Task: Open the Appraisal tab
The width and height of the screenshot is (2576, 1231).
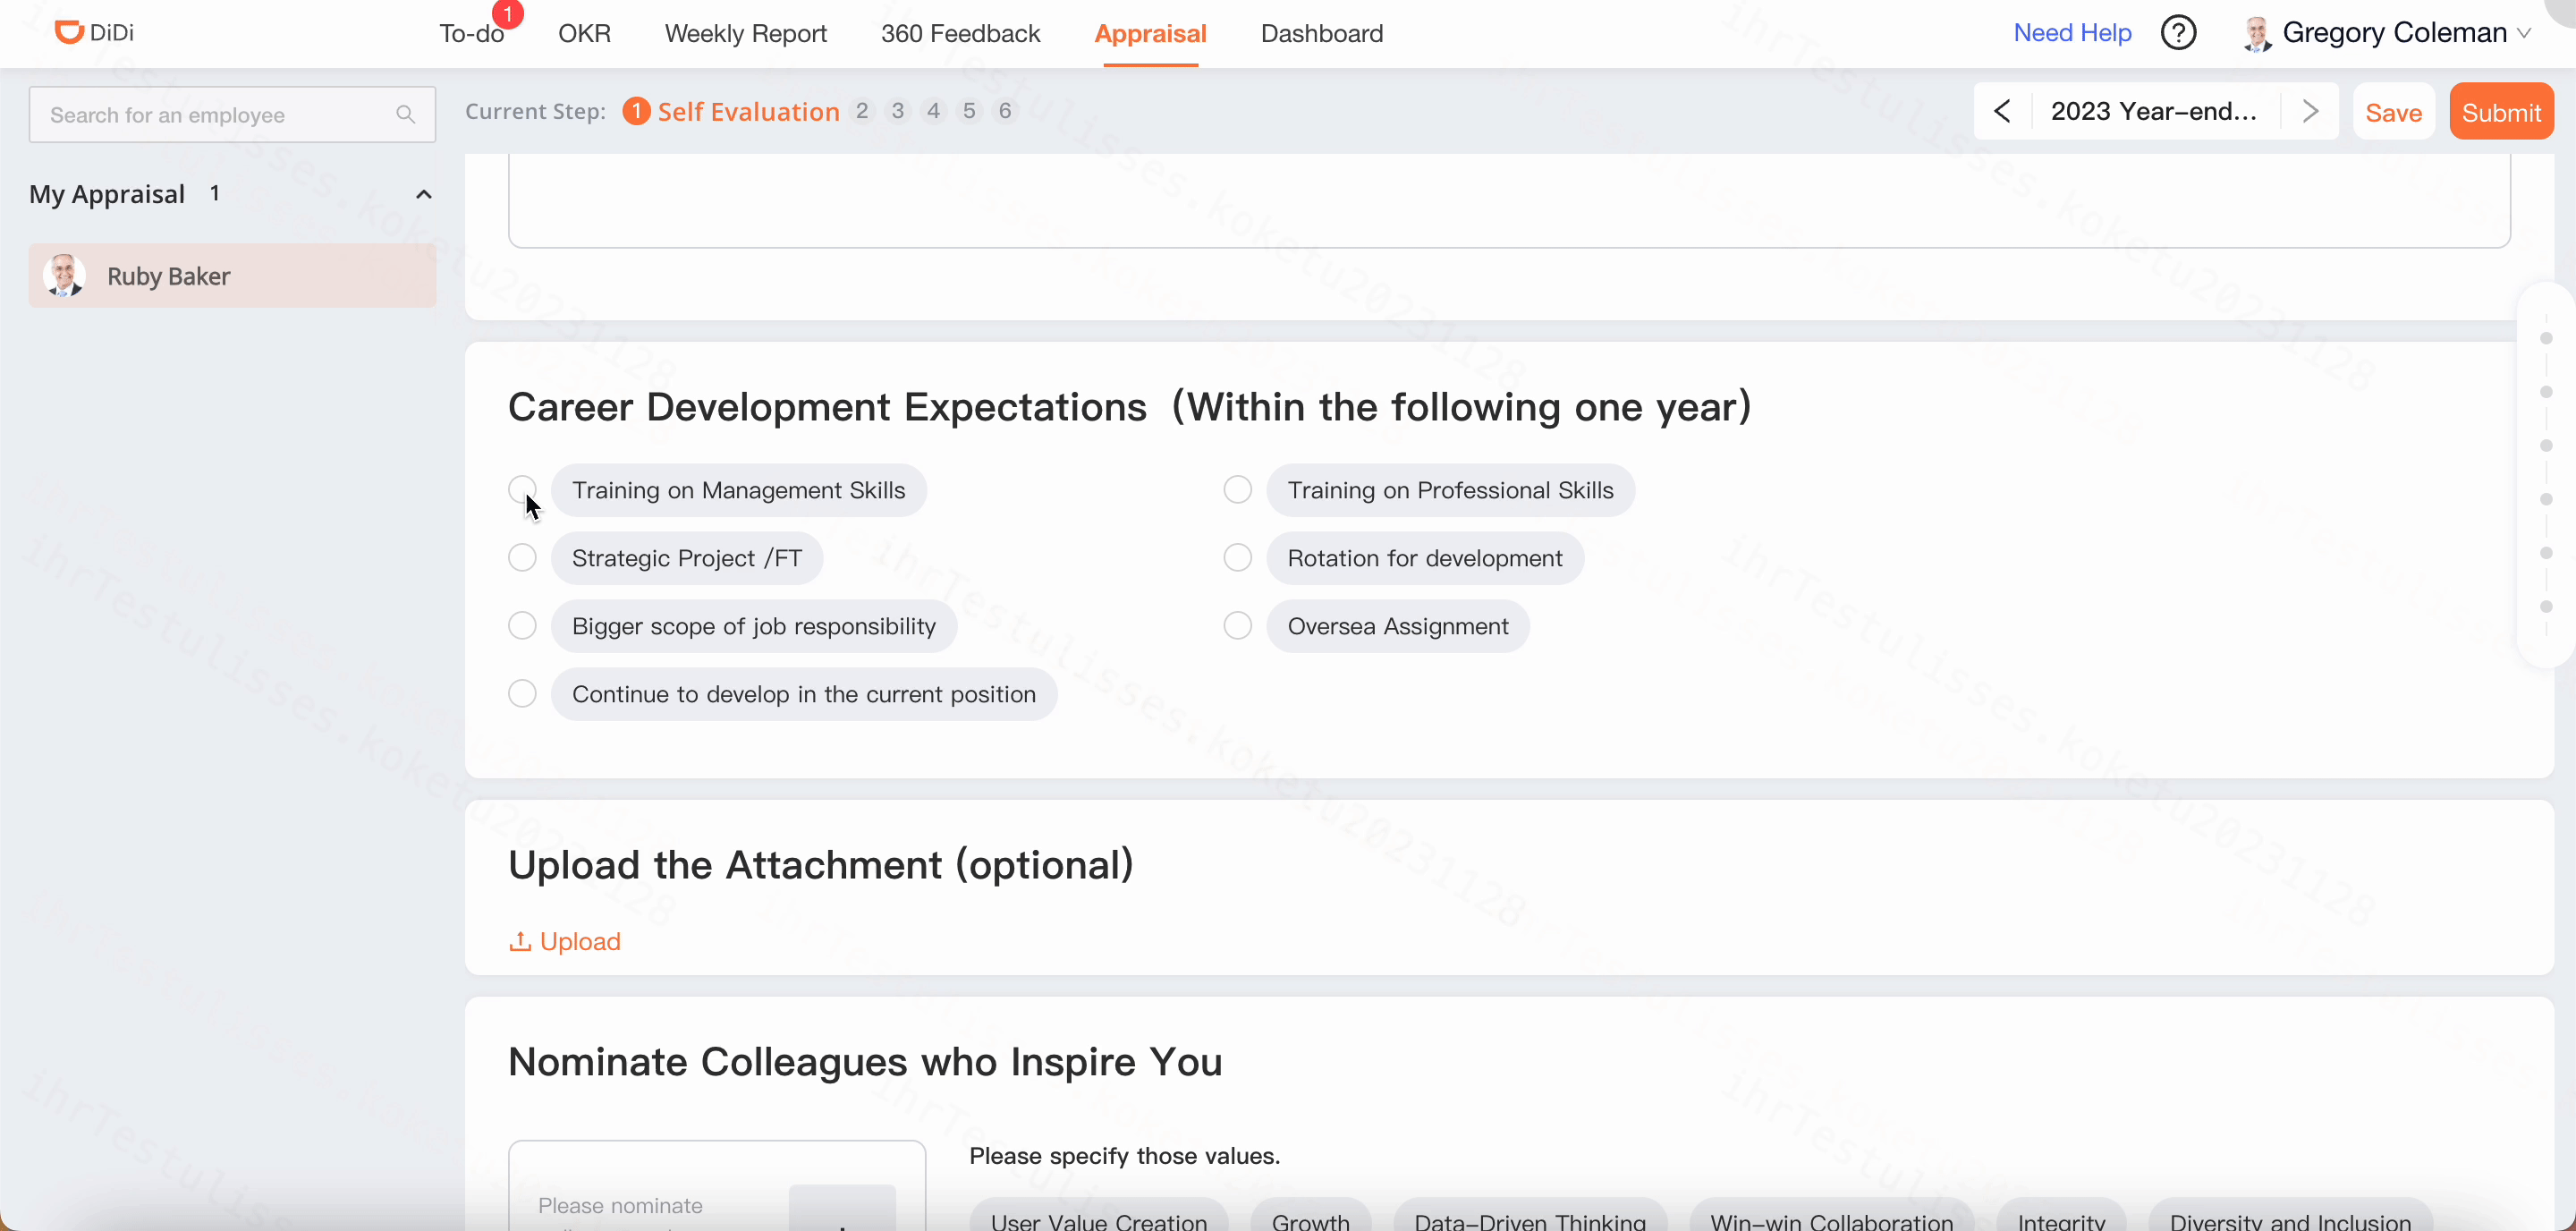Action: coord(1150,33)
